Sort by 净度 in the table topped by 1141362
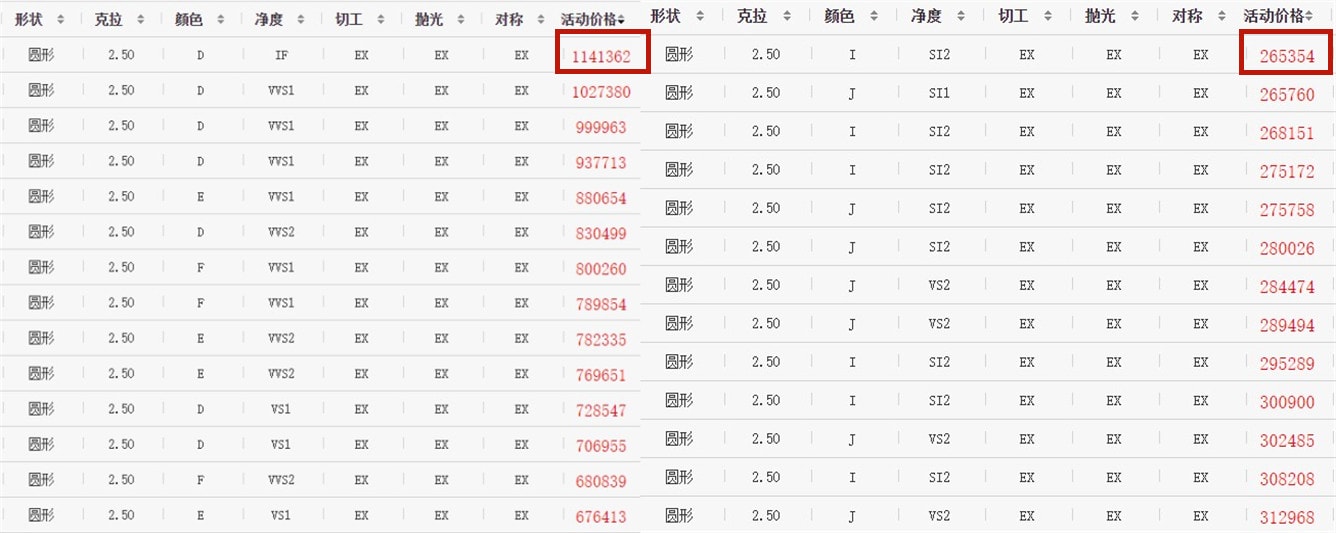The height and width of the screenshot is (533, 1336). click(x=301, y=20)
